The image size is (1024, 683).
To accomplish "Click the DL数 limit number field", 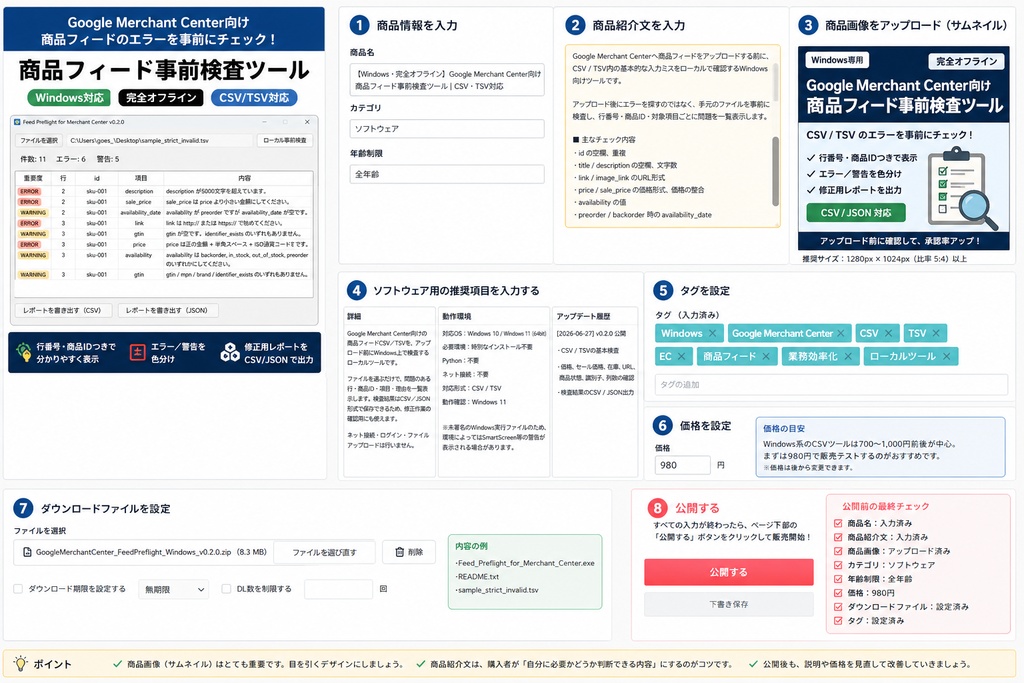I will coord(338,589).
